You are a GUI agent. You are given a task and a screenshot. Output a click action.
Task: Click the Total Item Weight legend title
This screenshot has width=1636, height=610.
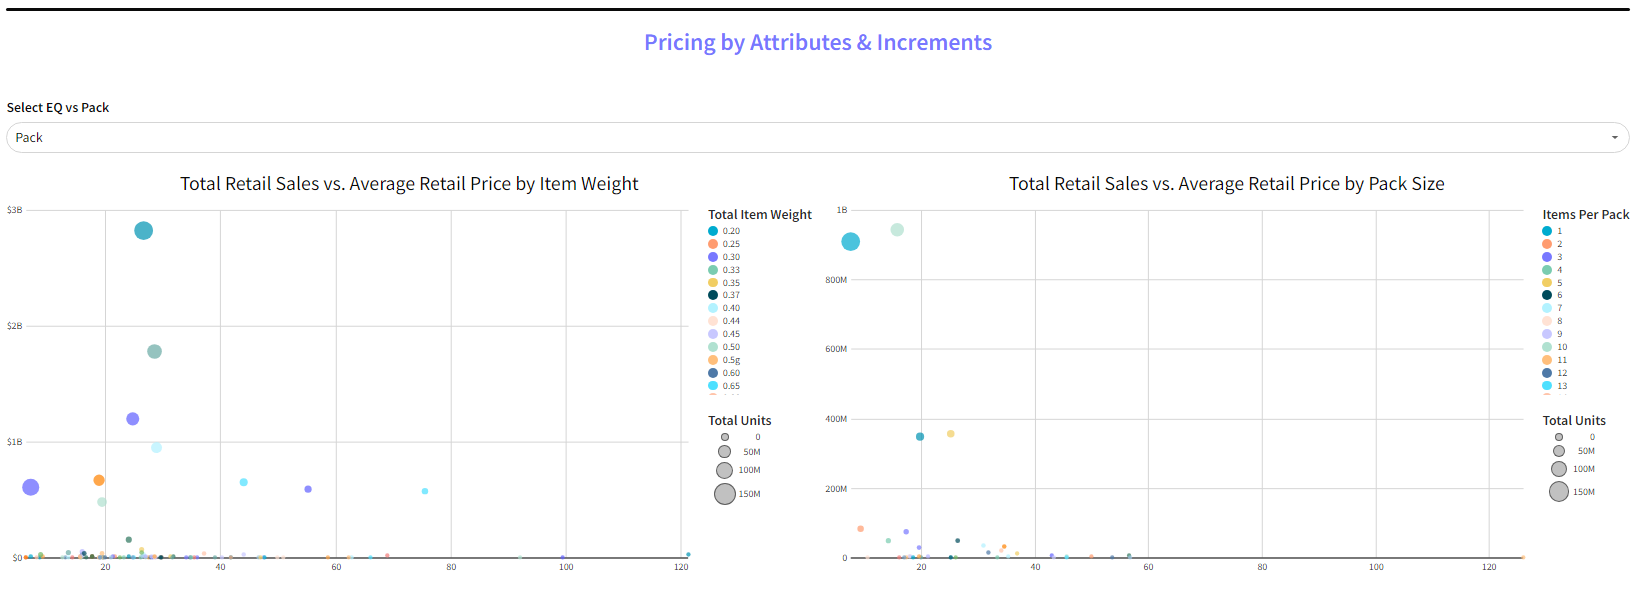click(759, 215)
